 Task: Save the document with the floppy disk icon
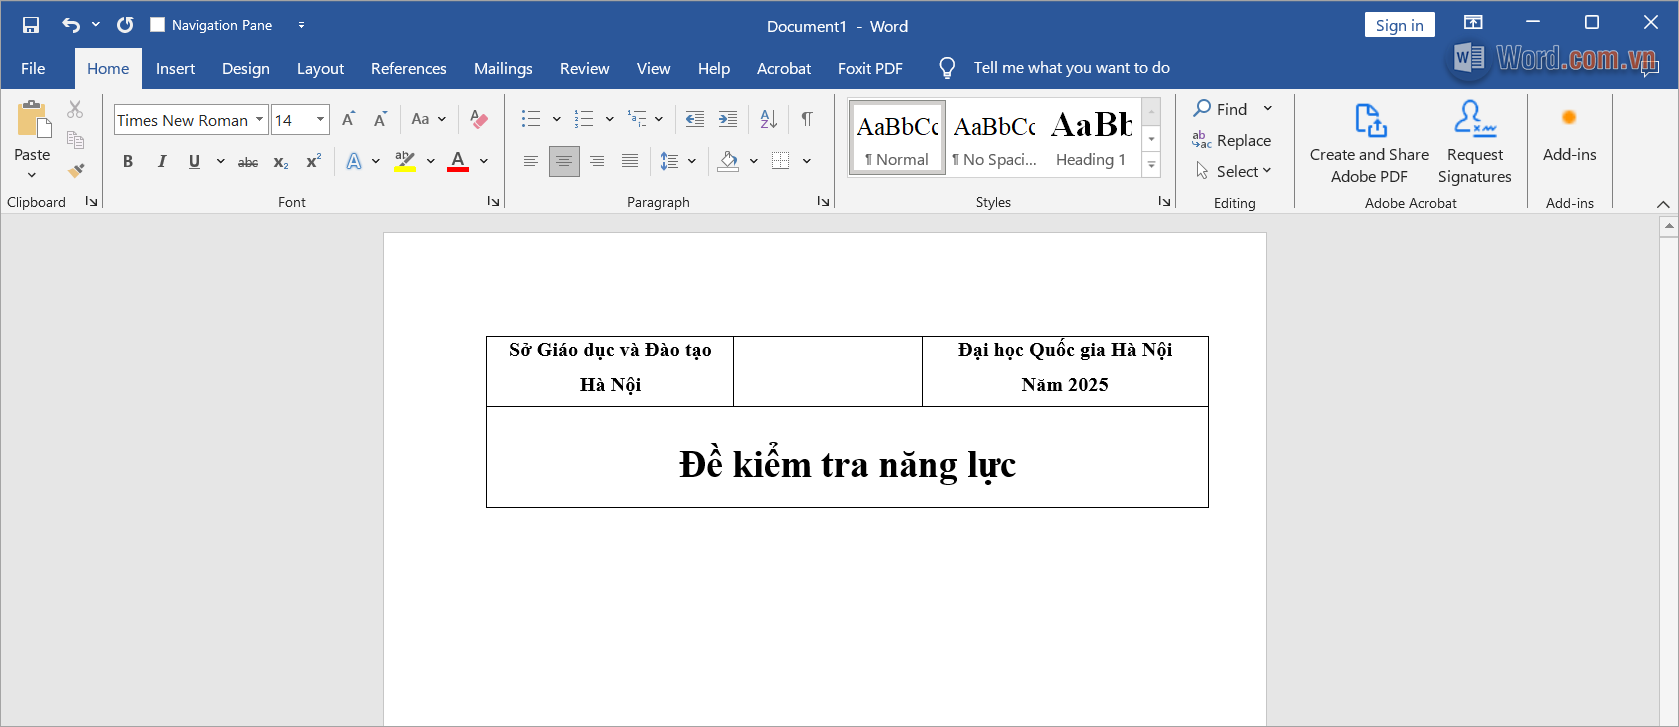[x=31, y=25]
